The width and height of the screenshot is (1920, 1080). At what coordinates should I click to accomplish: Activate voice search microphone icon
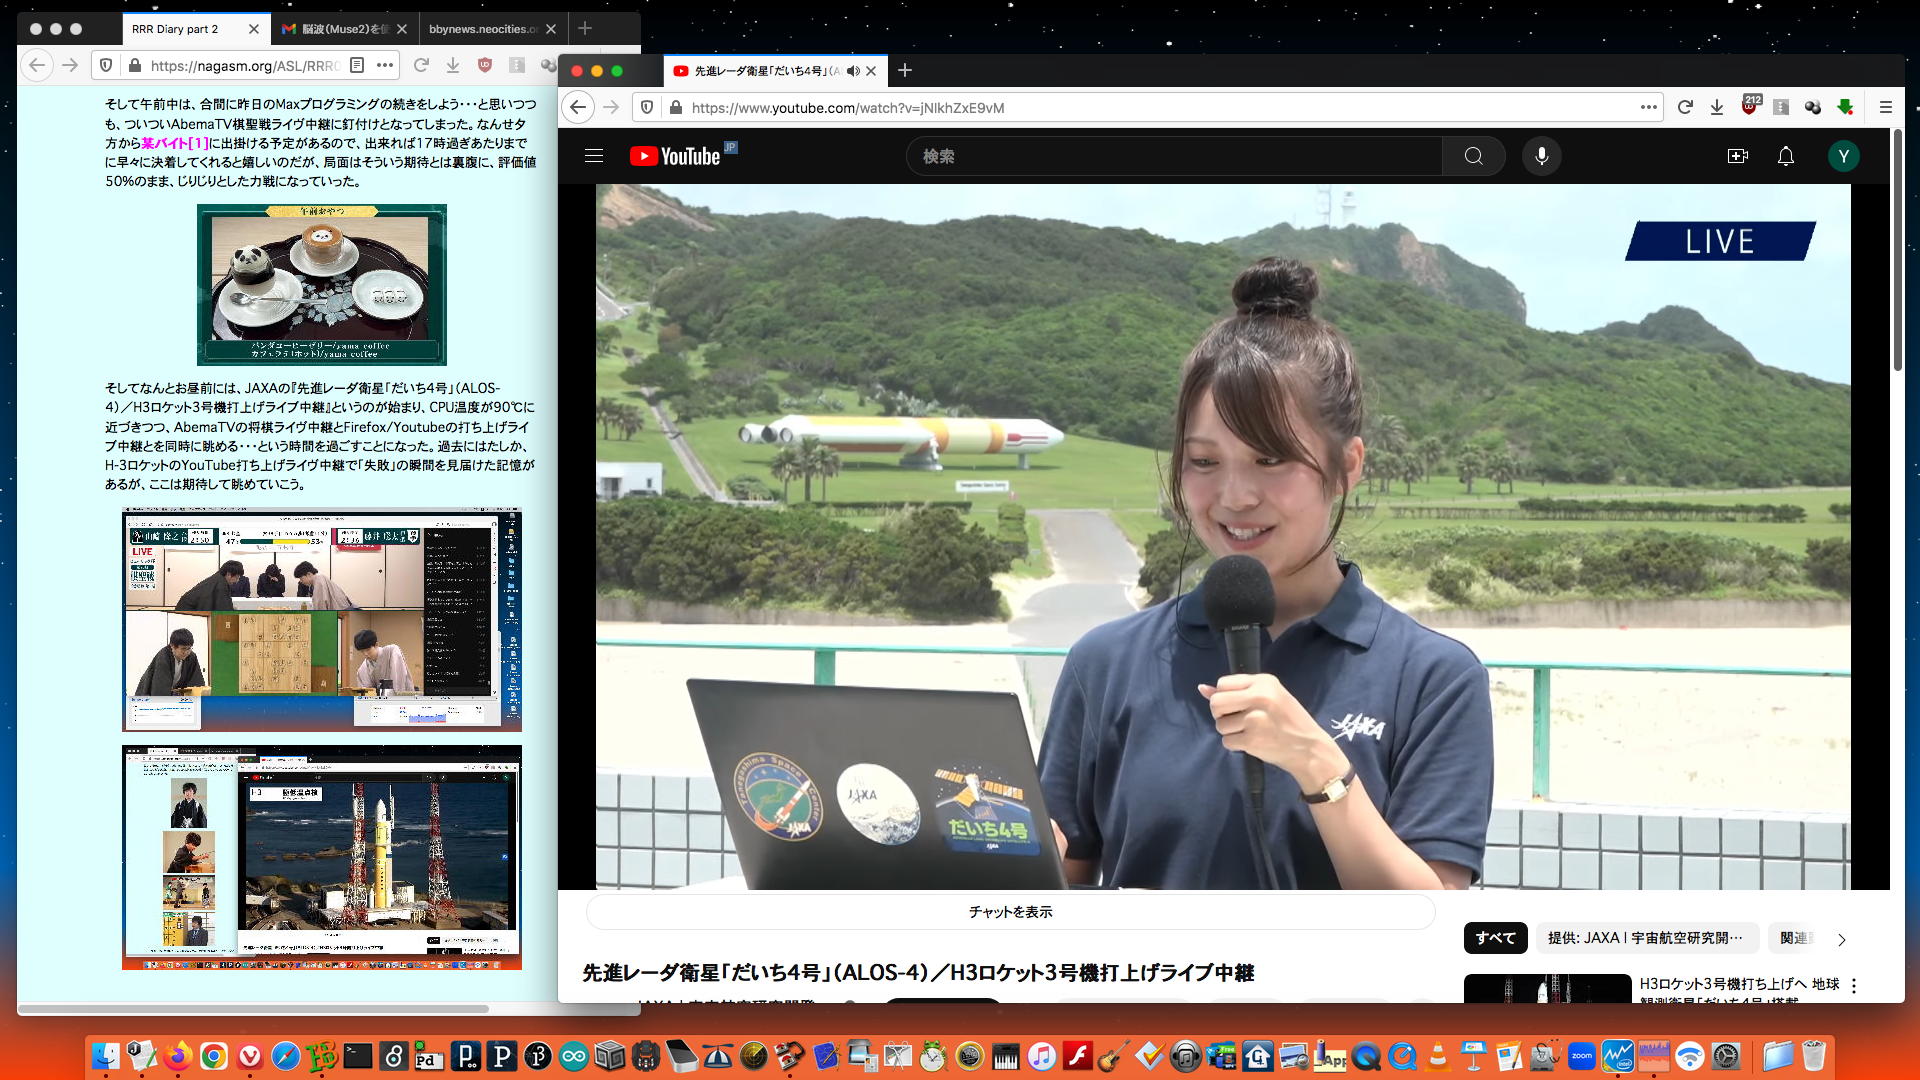point(1541,156)
